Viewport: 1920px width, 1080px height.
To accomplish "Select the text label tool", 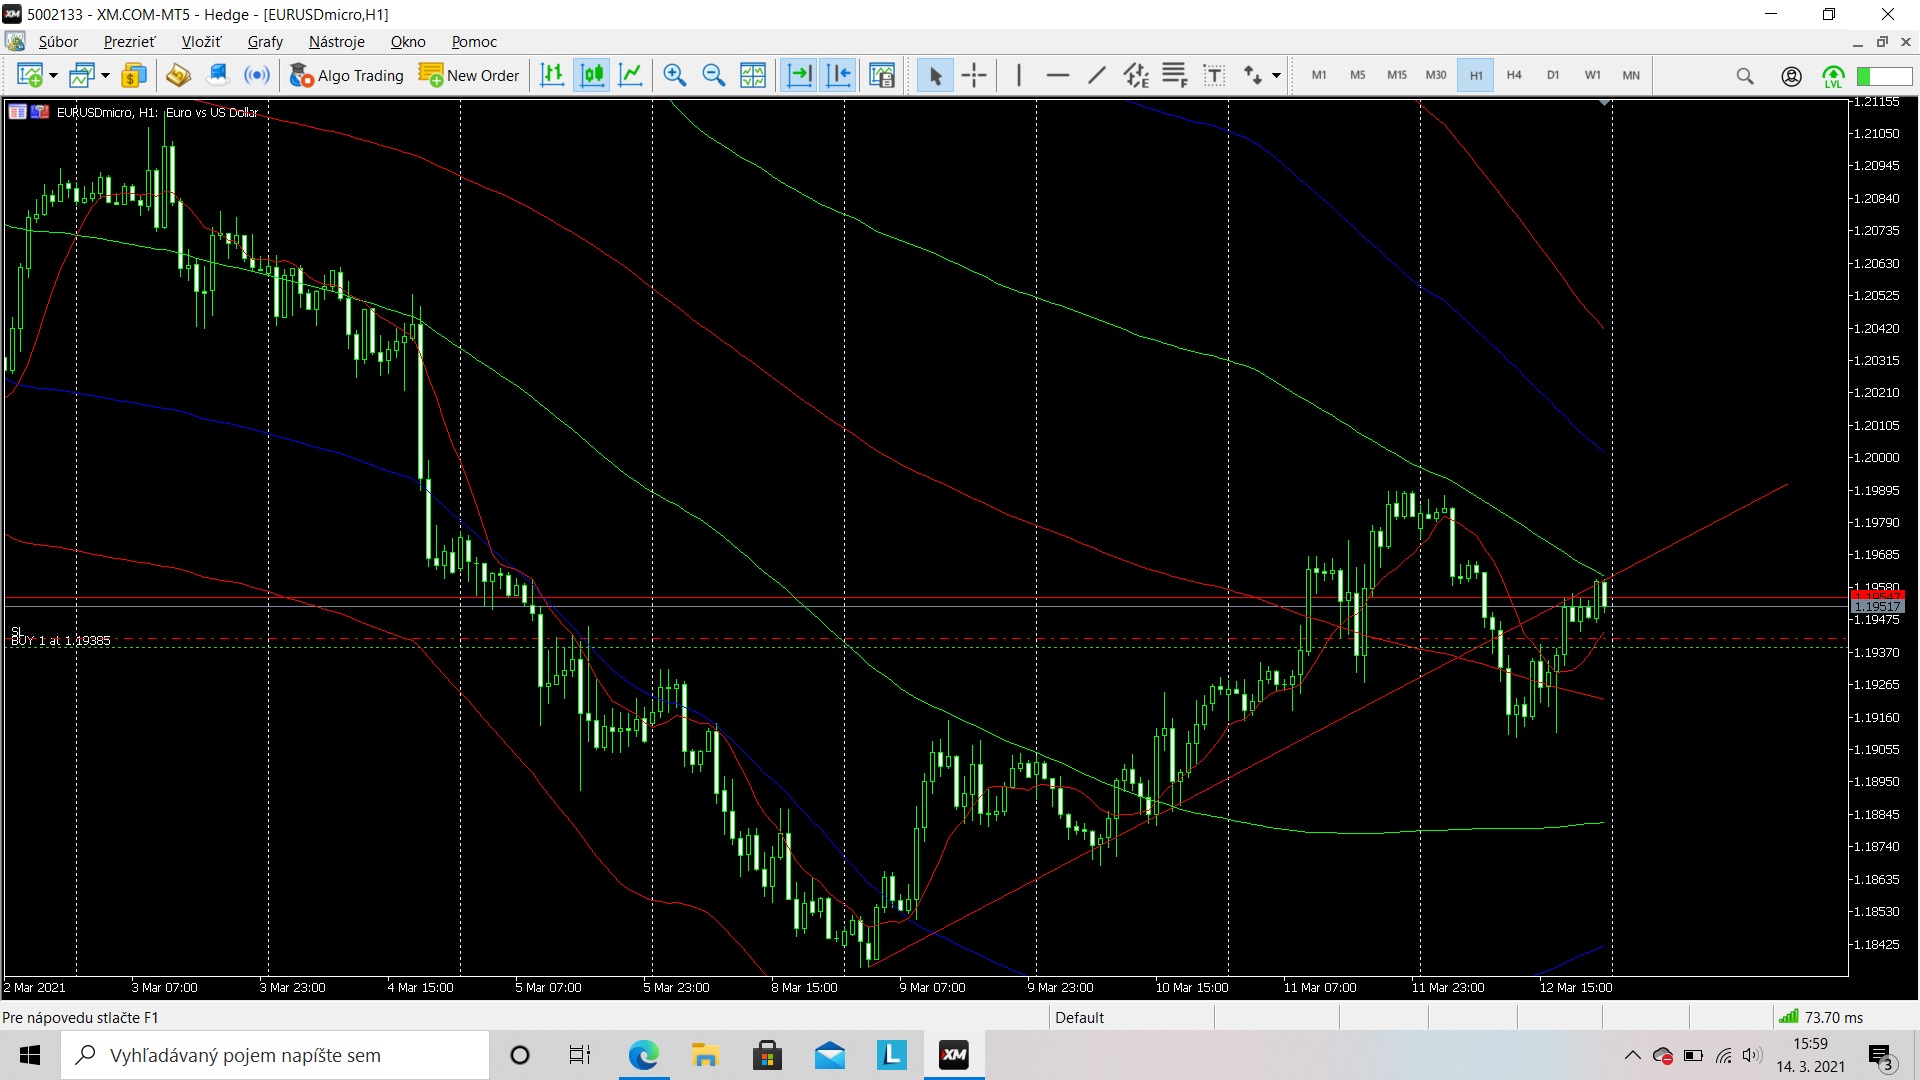I will tap(1214, 75).
